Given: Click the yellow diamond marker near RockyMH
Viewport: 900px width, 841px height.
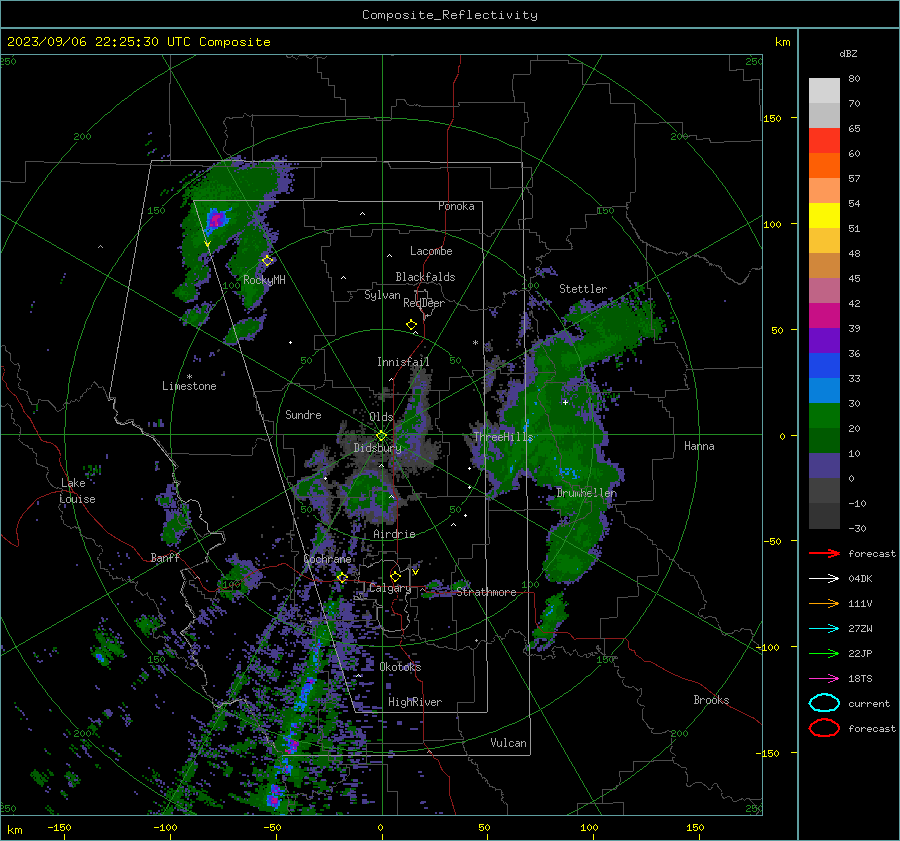Looking at the screenshot, I should click(x=267, y=261).
